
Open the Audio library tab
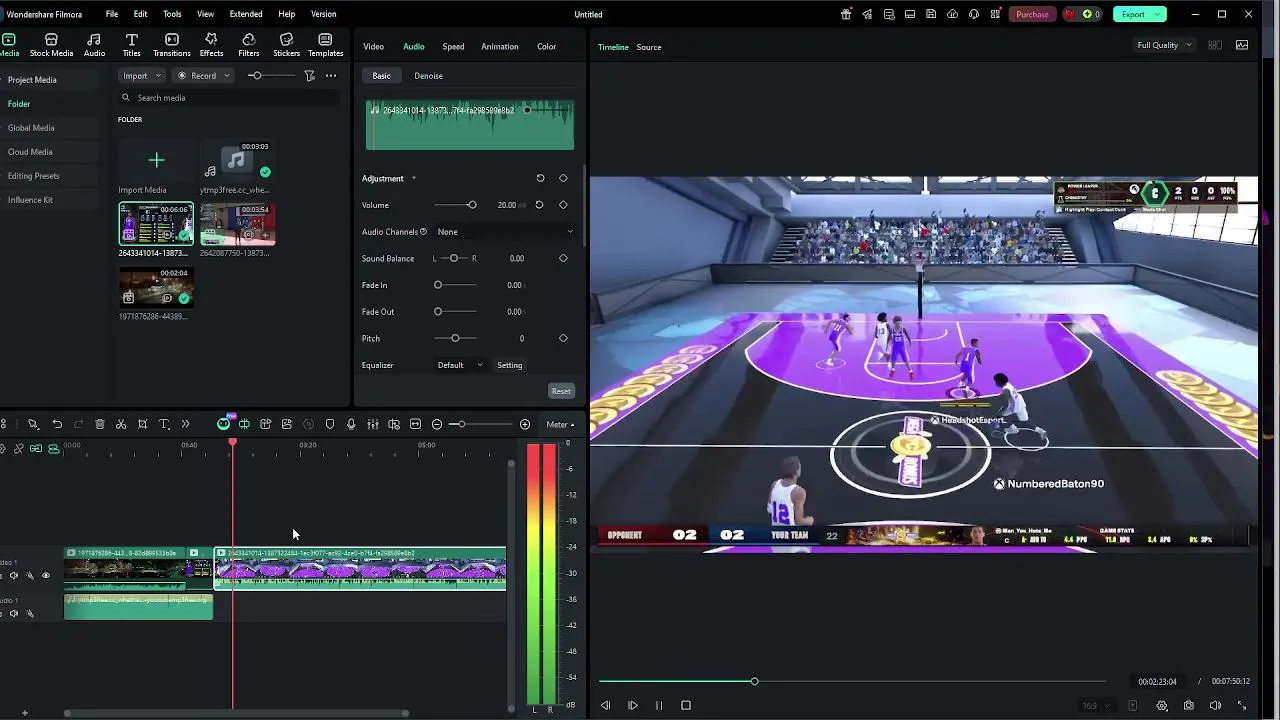point(94,45)
